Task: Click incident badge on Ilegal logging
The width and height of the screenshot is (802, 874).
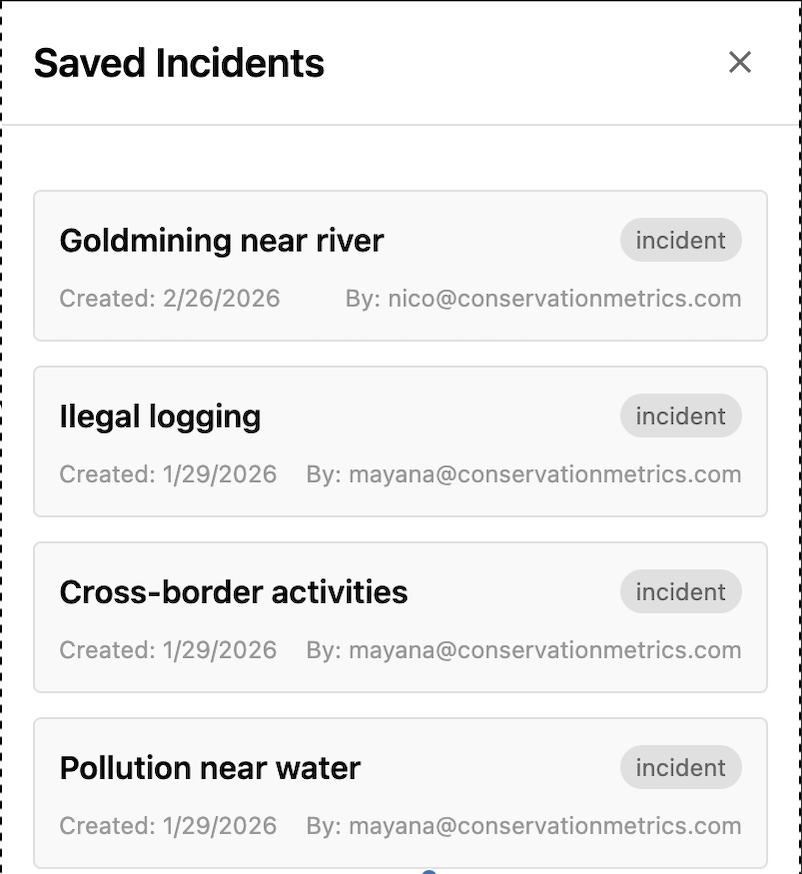Action: click(680, 417)
